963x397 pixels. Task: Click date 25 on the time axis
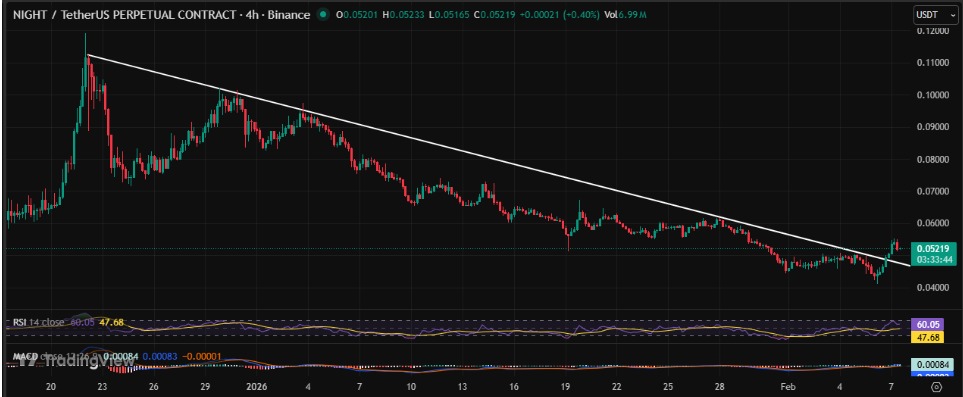pos(669,387)
